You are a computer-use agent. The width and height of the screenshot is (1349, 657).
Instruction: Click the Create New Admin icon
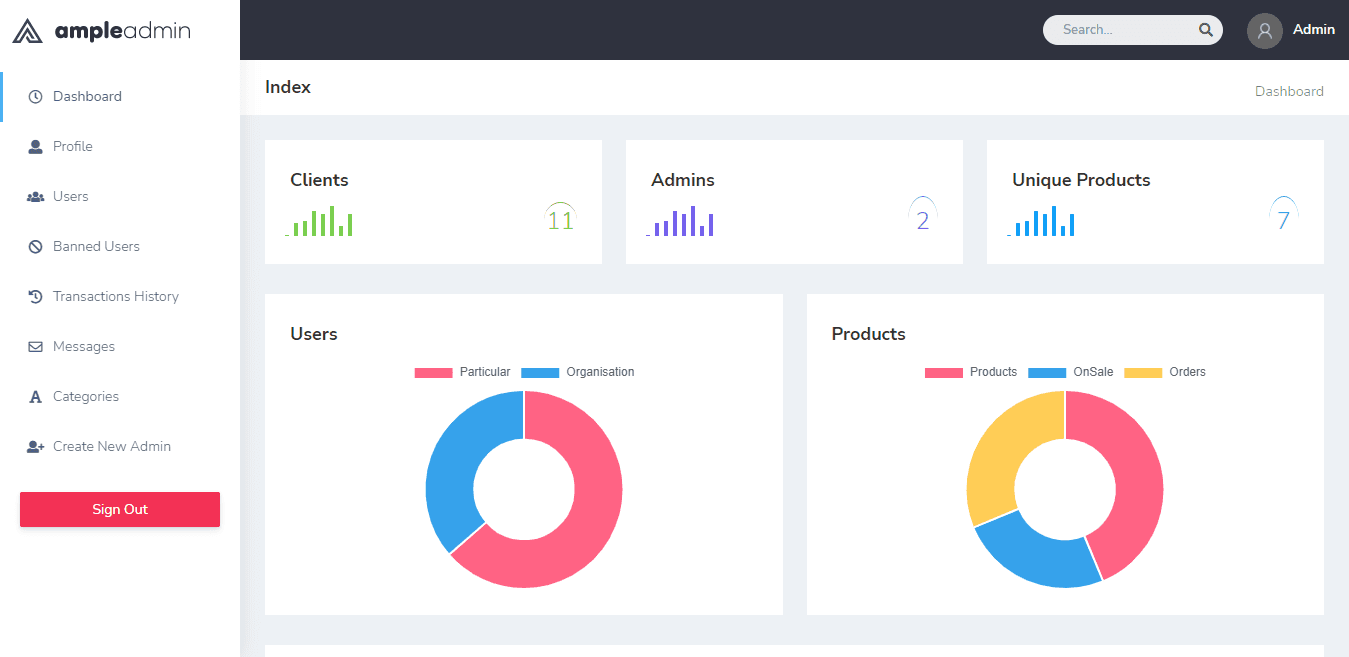pos(35,447)
